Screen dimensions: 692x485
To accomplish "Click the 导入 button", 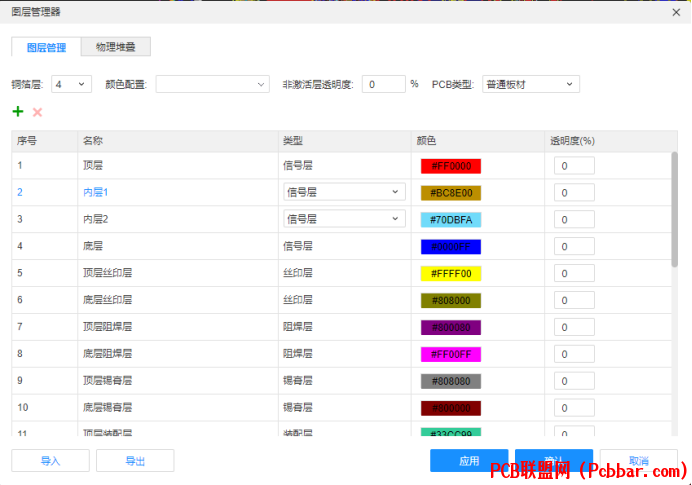I will pos(50,461).
